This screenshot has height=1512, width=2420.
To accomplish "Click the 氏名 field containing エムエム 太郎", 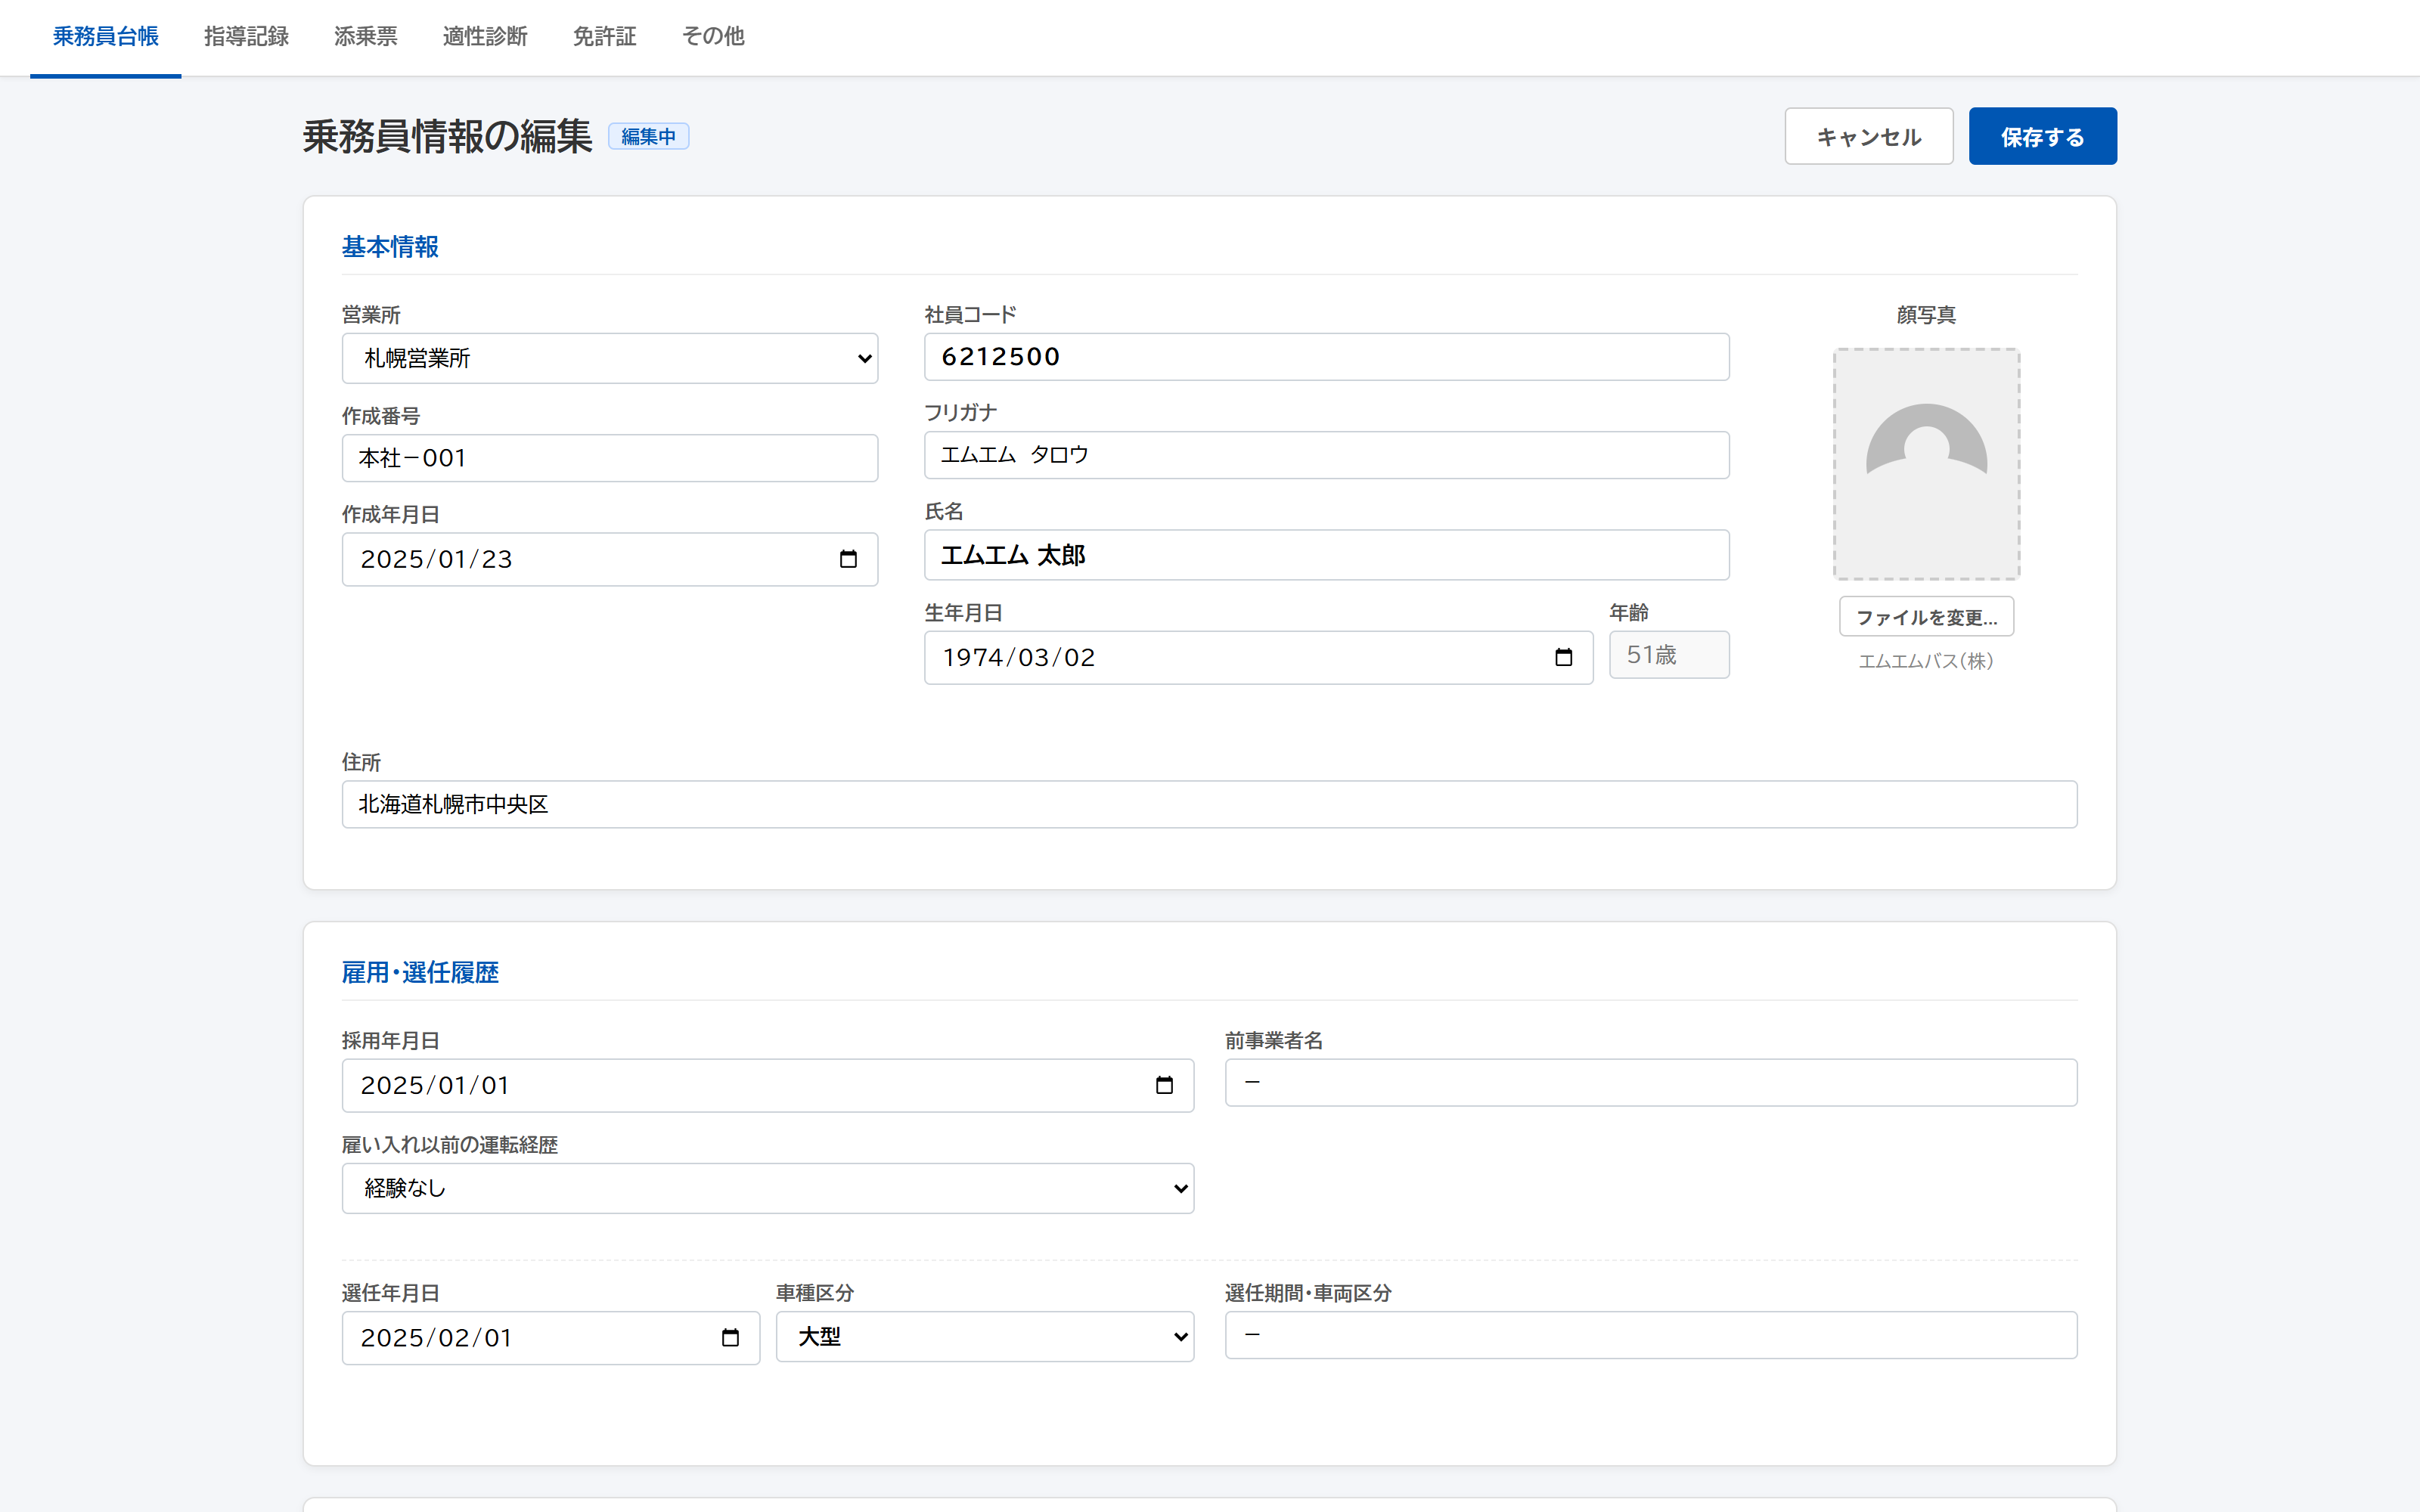I will pyautogui.click(x=1326, y=555).
